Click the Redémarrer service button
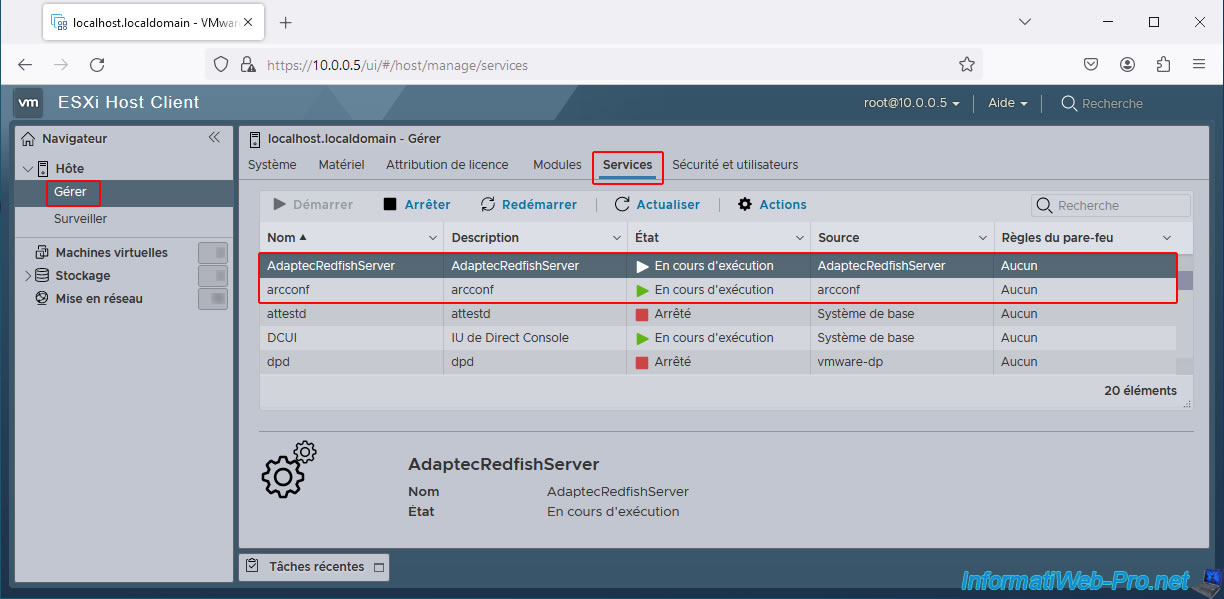 (x=529, y=205)
